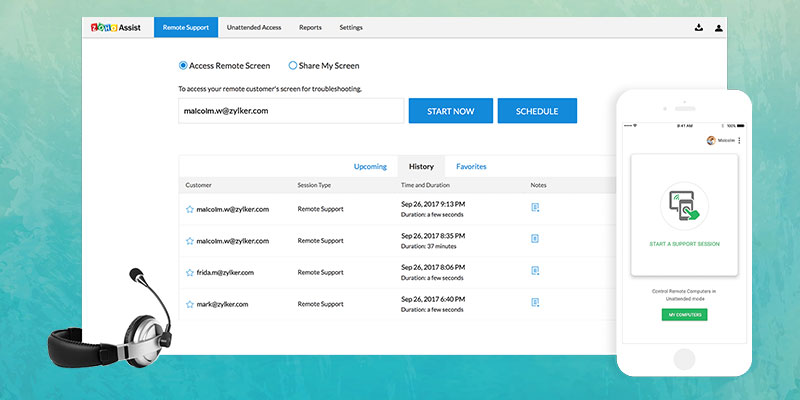This screenshot has height=400, width=800.
Task: Favorite the frida.m@zylker.com session star
Action: tap(189, 272)
